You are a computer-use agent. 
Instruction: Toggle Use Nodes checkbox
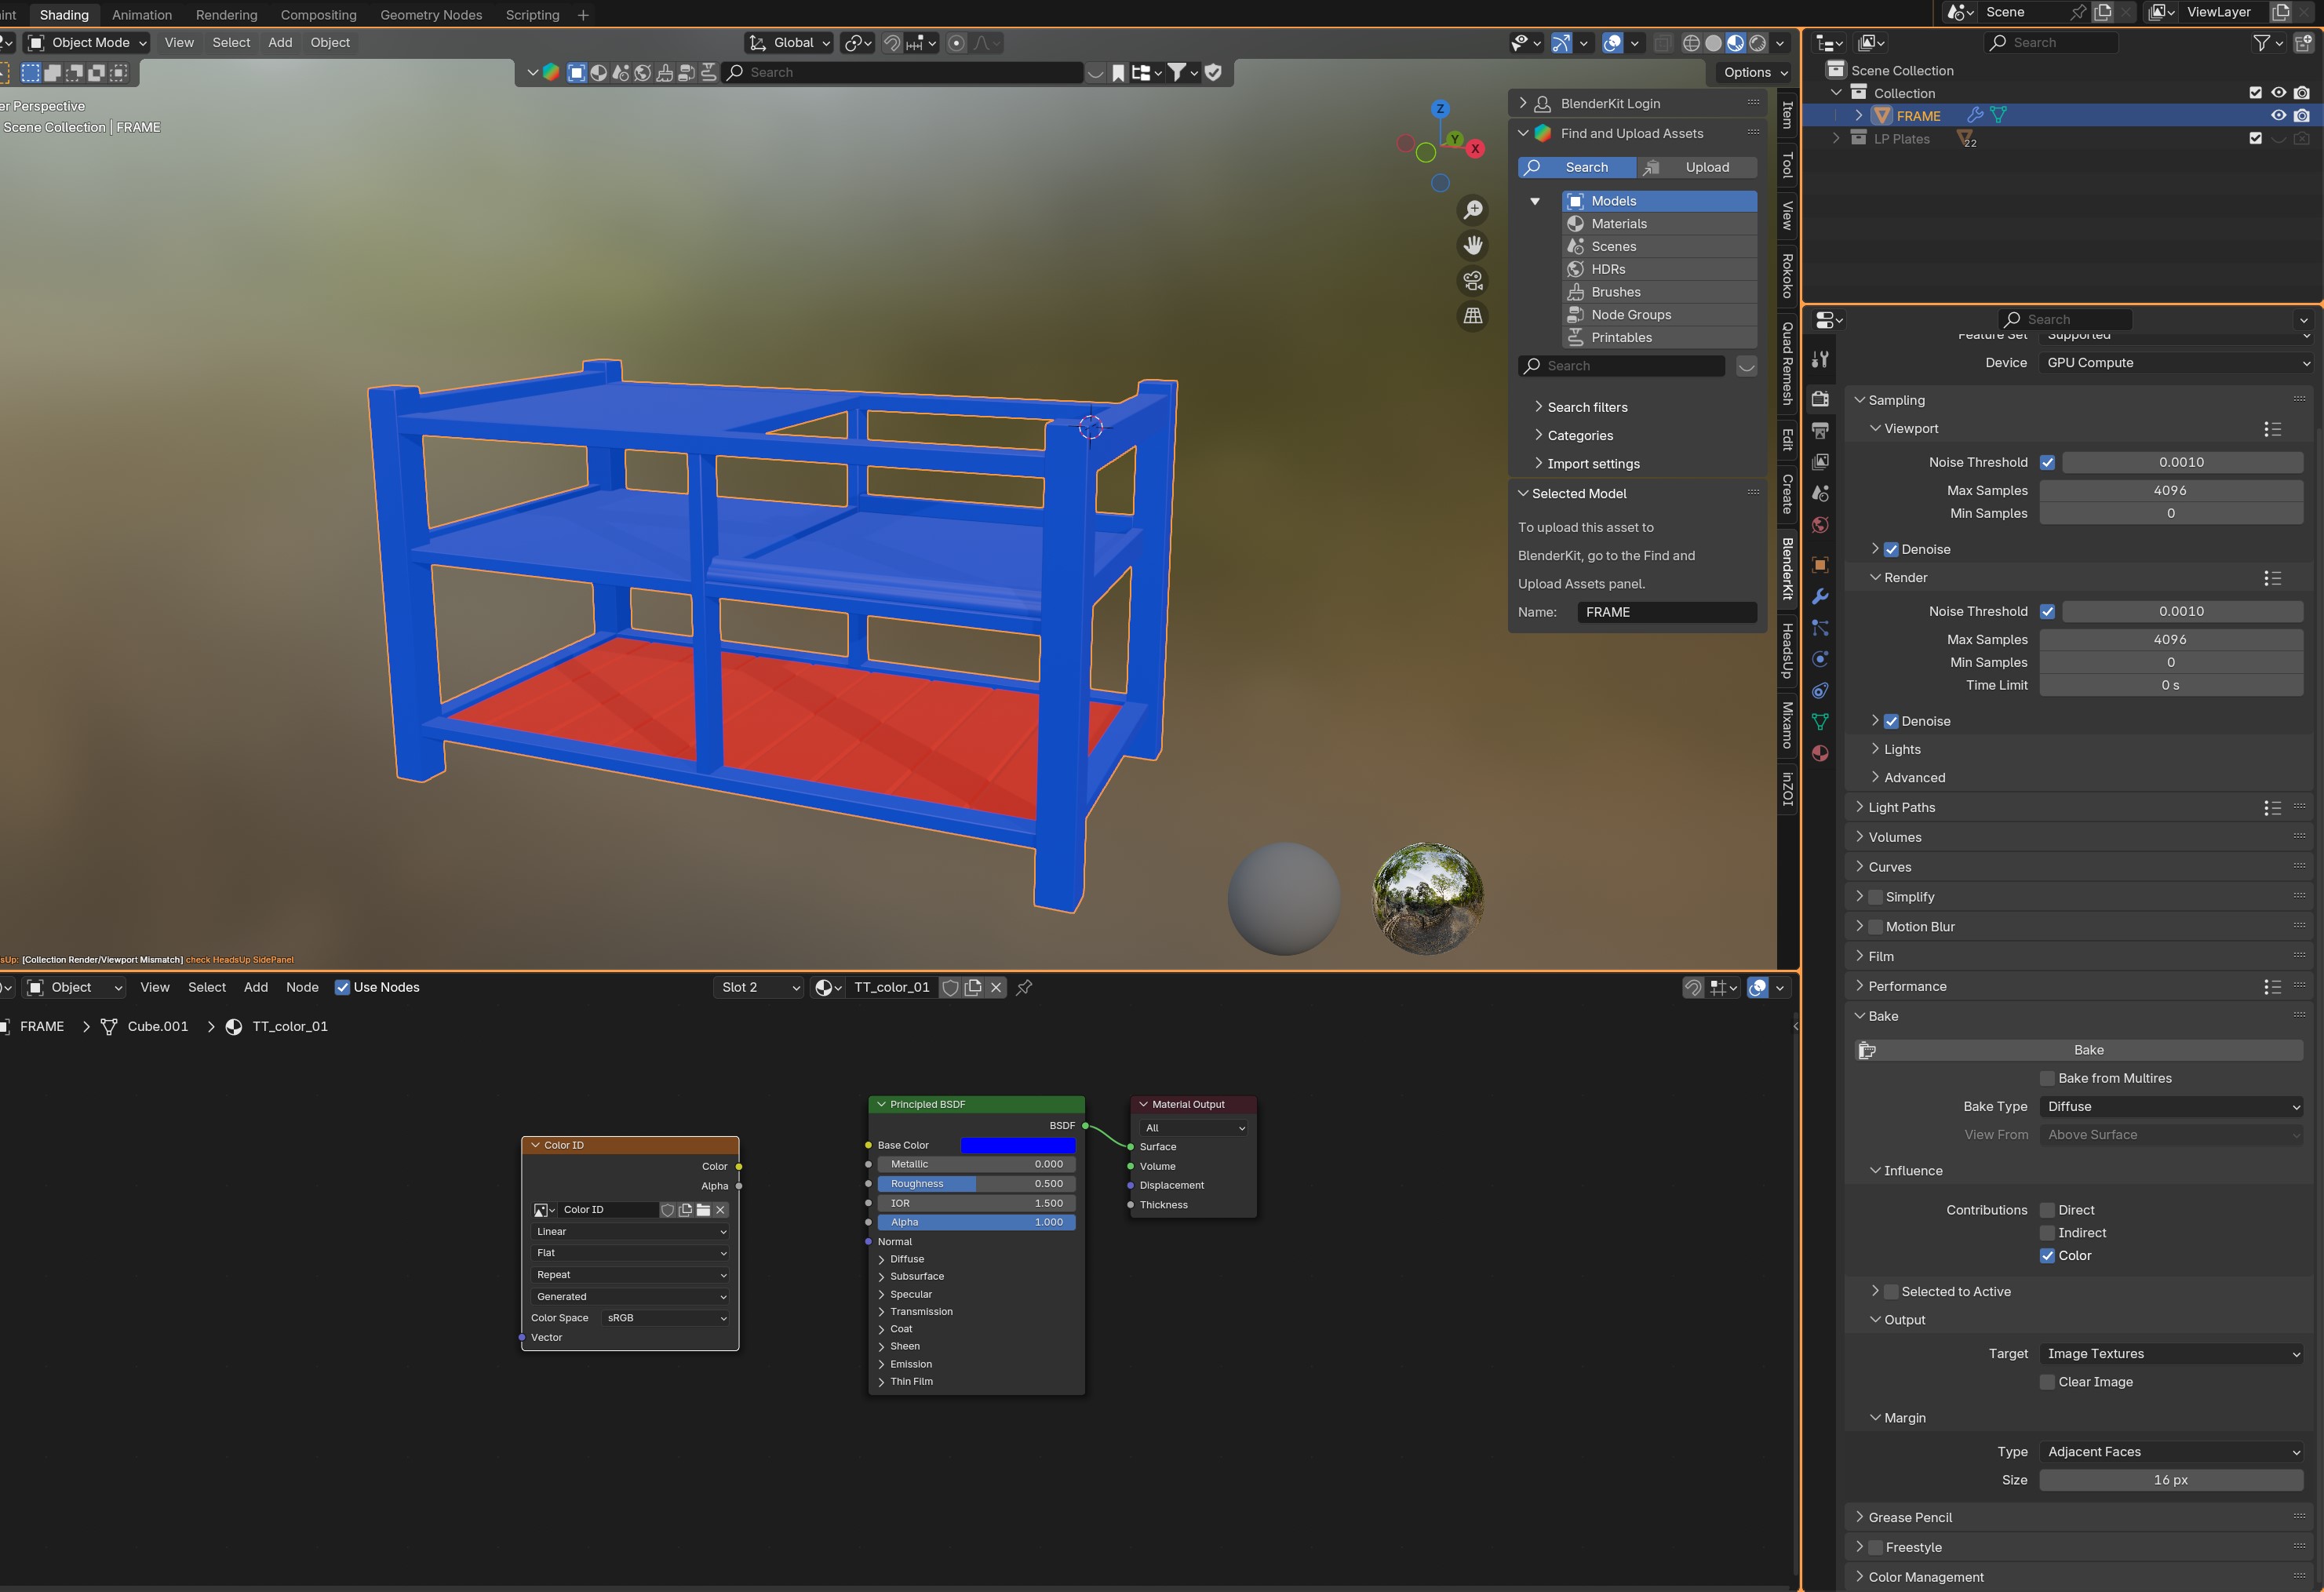point(342,987)
